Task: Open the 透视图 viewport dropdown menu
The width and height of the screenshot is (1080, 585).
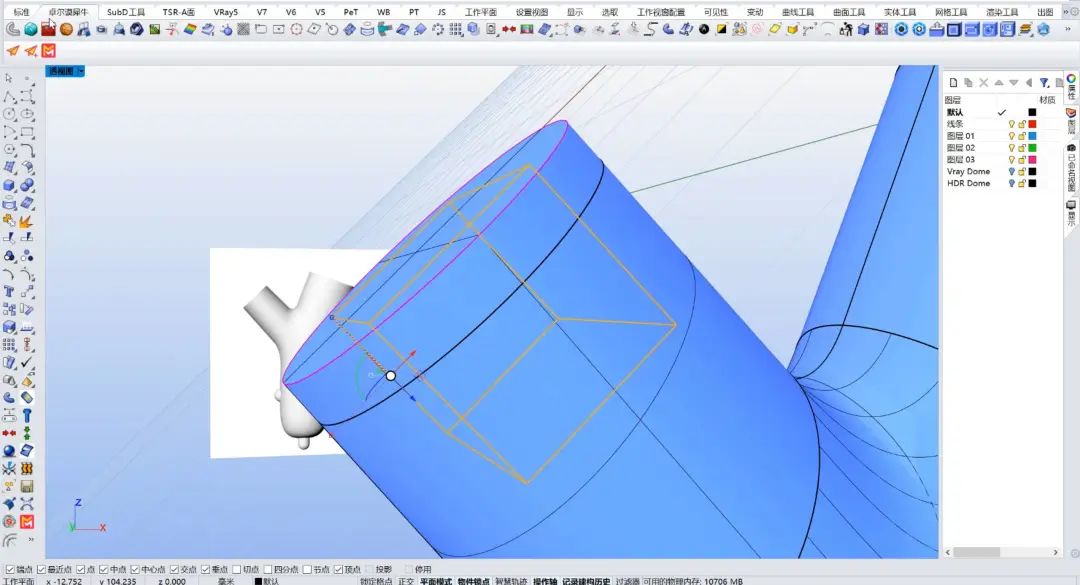Action: (80, 71)
